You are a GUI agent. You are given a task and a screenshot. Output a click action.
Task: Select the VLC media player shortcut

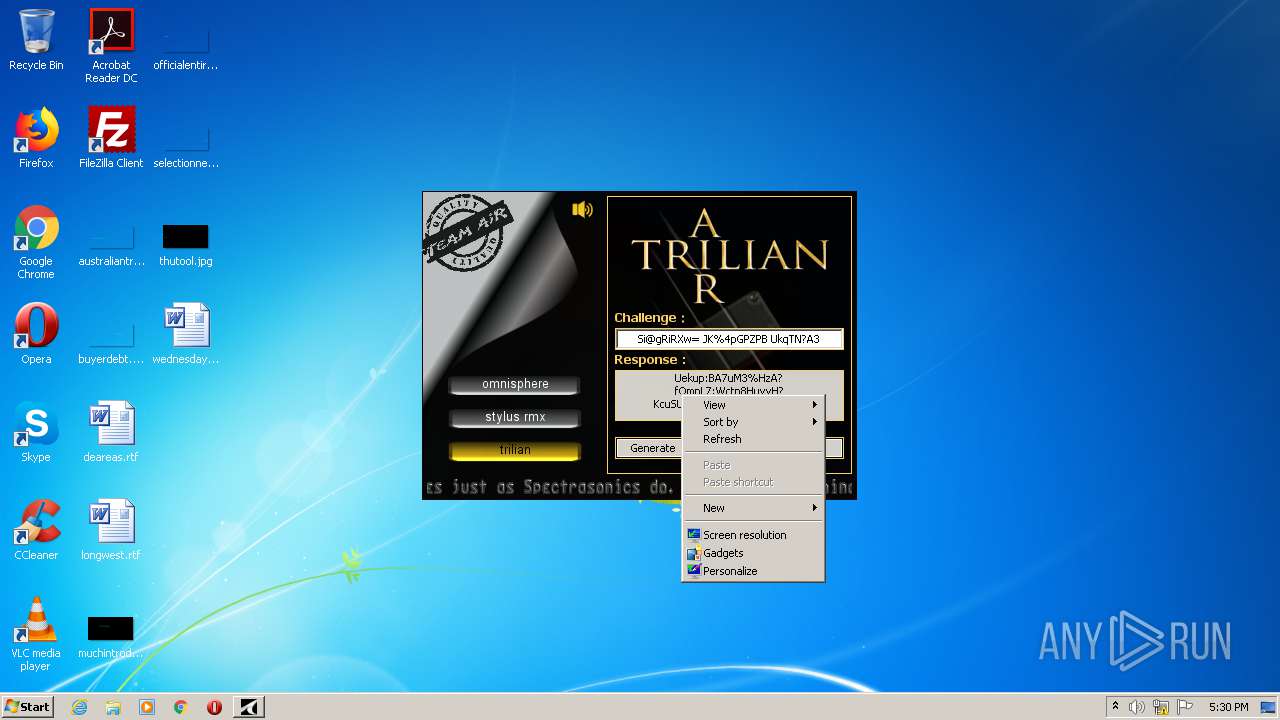(36, 634)
